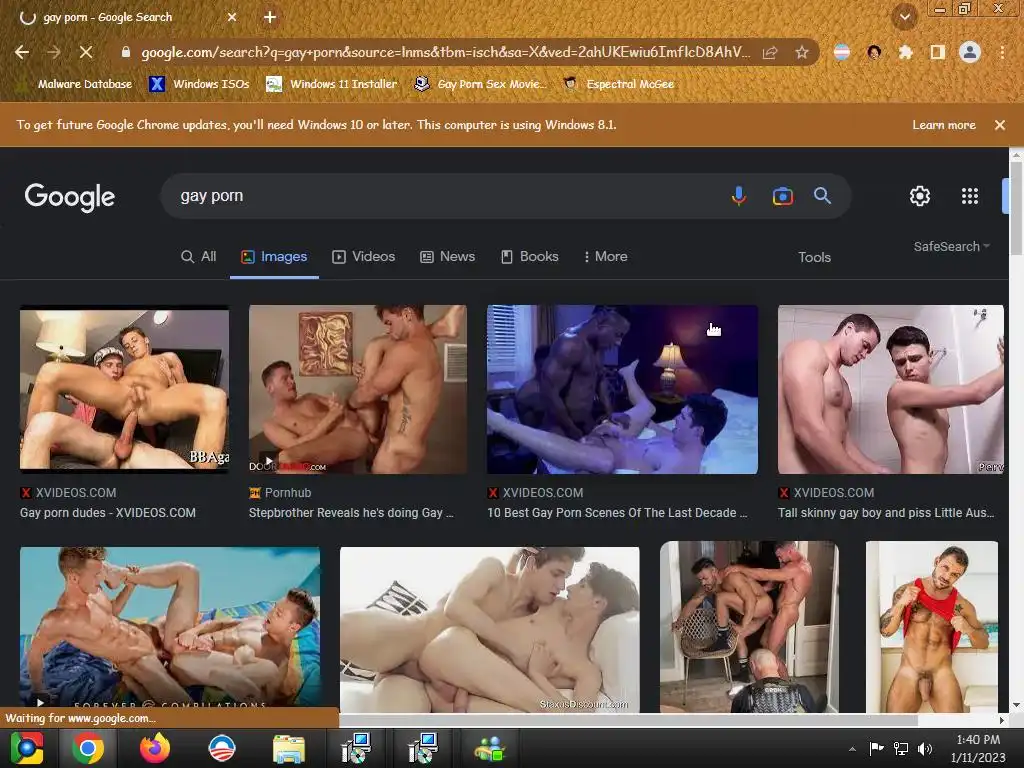The image size is (1024, 768).
Task: Expand the More search categories
Action: coord(605,257)
